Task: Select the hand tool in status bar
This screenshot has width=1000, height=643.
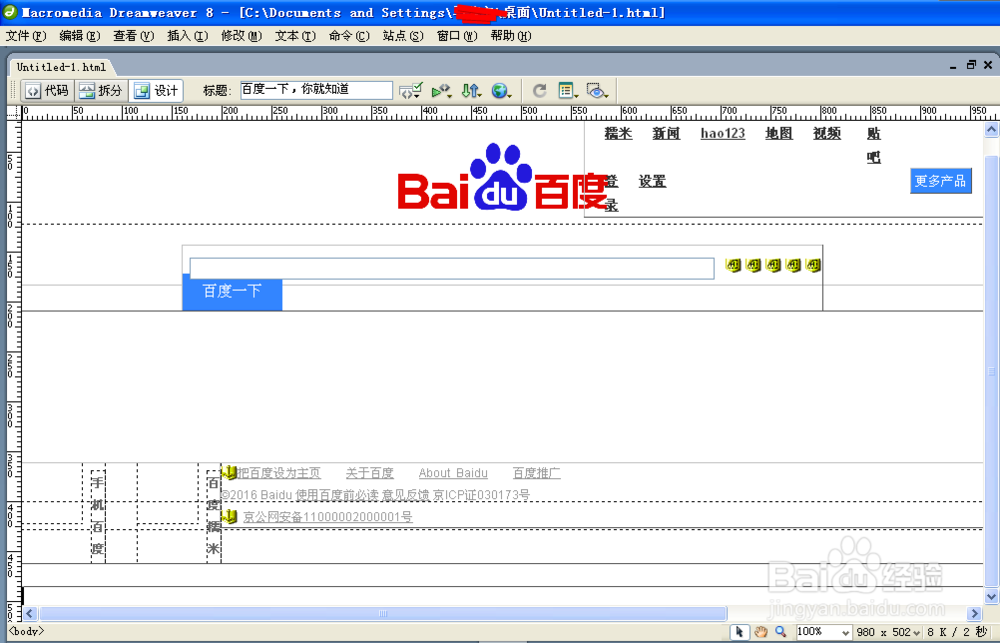Action: coord(760,632)
